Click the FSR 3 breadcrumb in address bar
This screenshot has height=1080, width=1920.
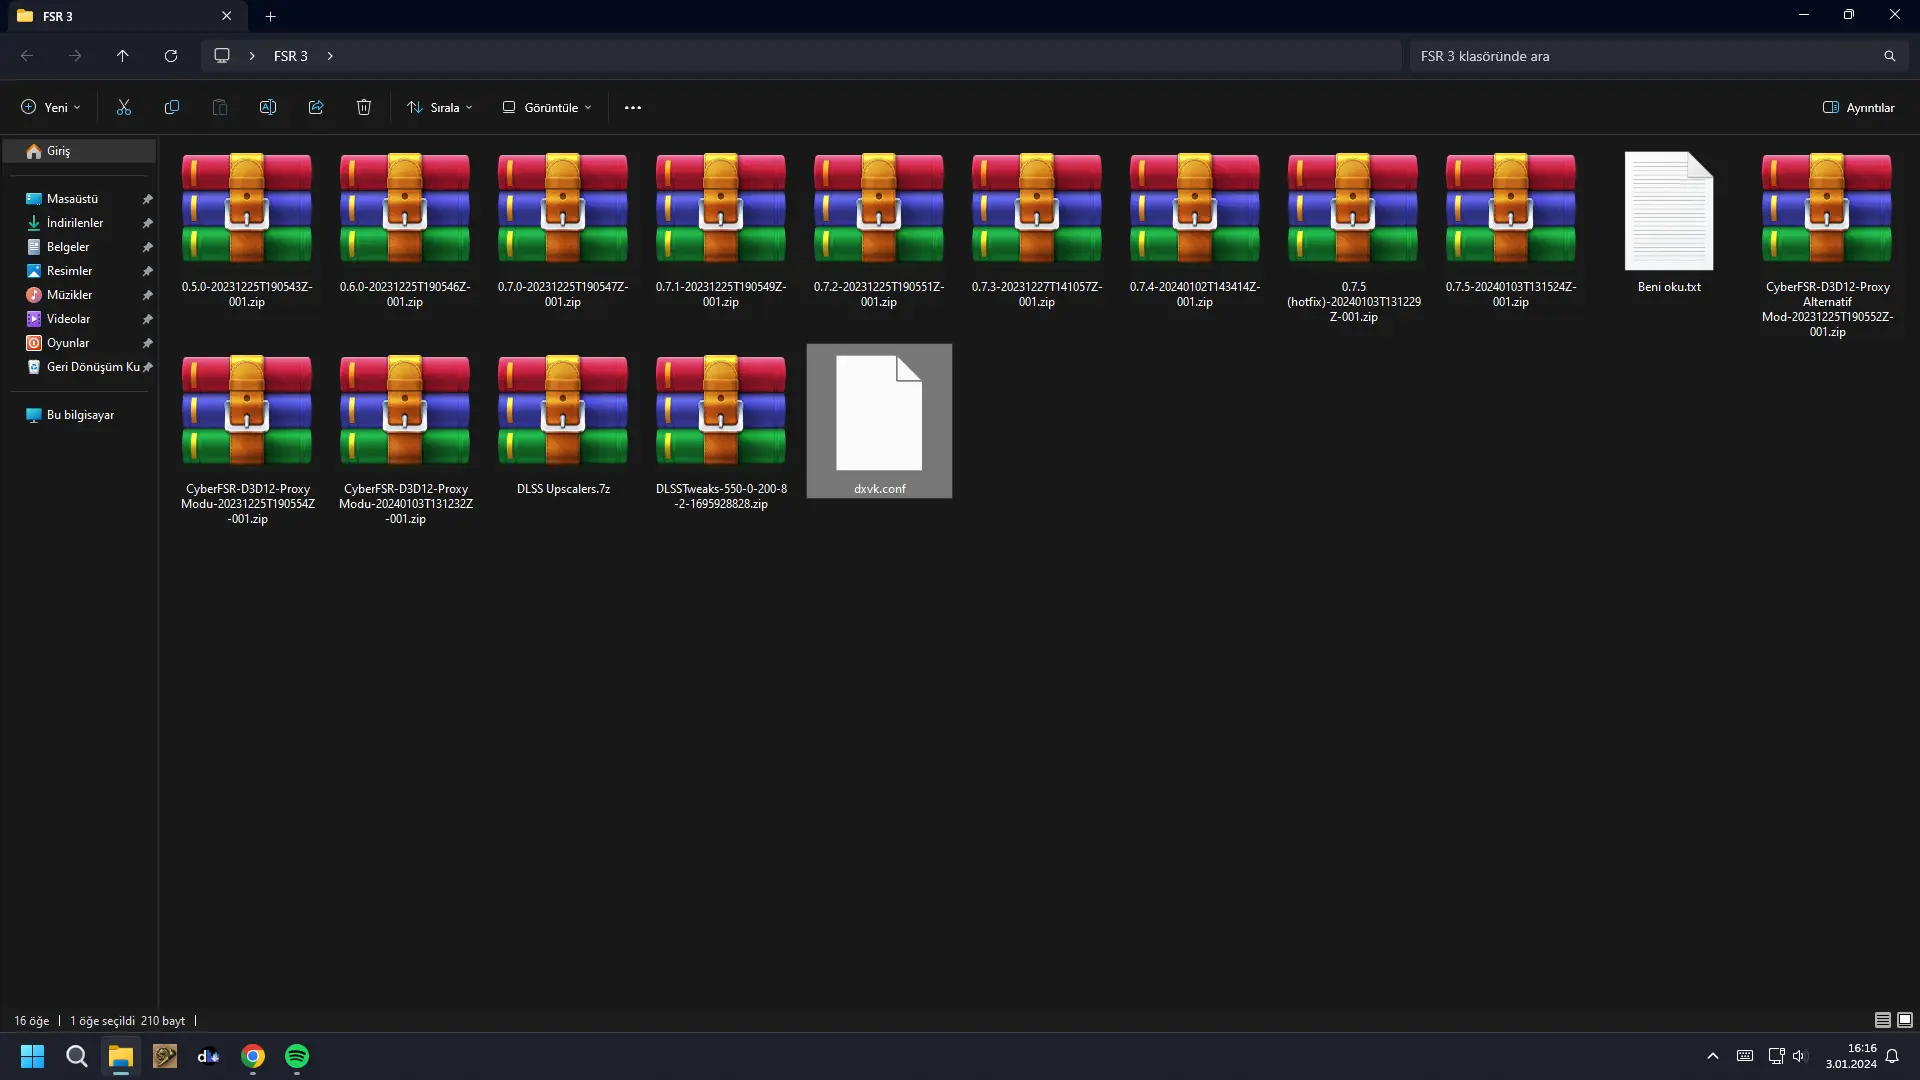(x=291, y=56)
